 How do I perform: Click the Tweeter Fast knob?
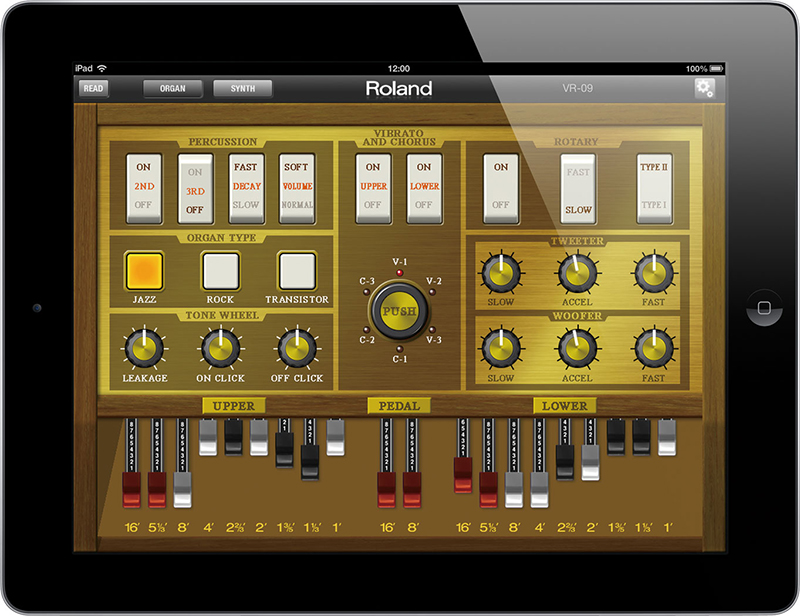pos(653,272)
